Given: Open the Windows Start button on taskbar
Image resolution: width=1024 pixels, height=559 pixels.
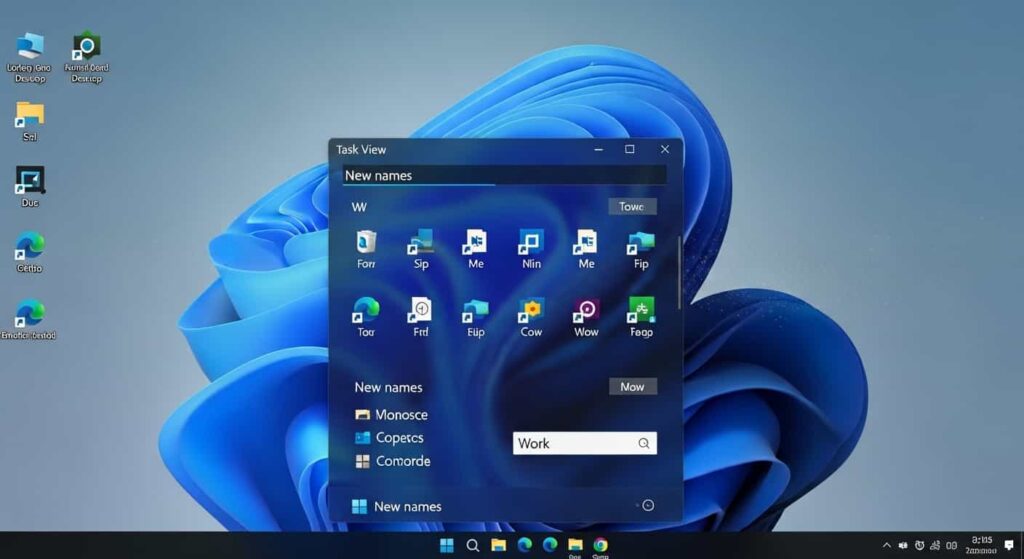Looking at the screenshot, I should click(x=446, y=545).
